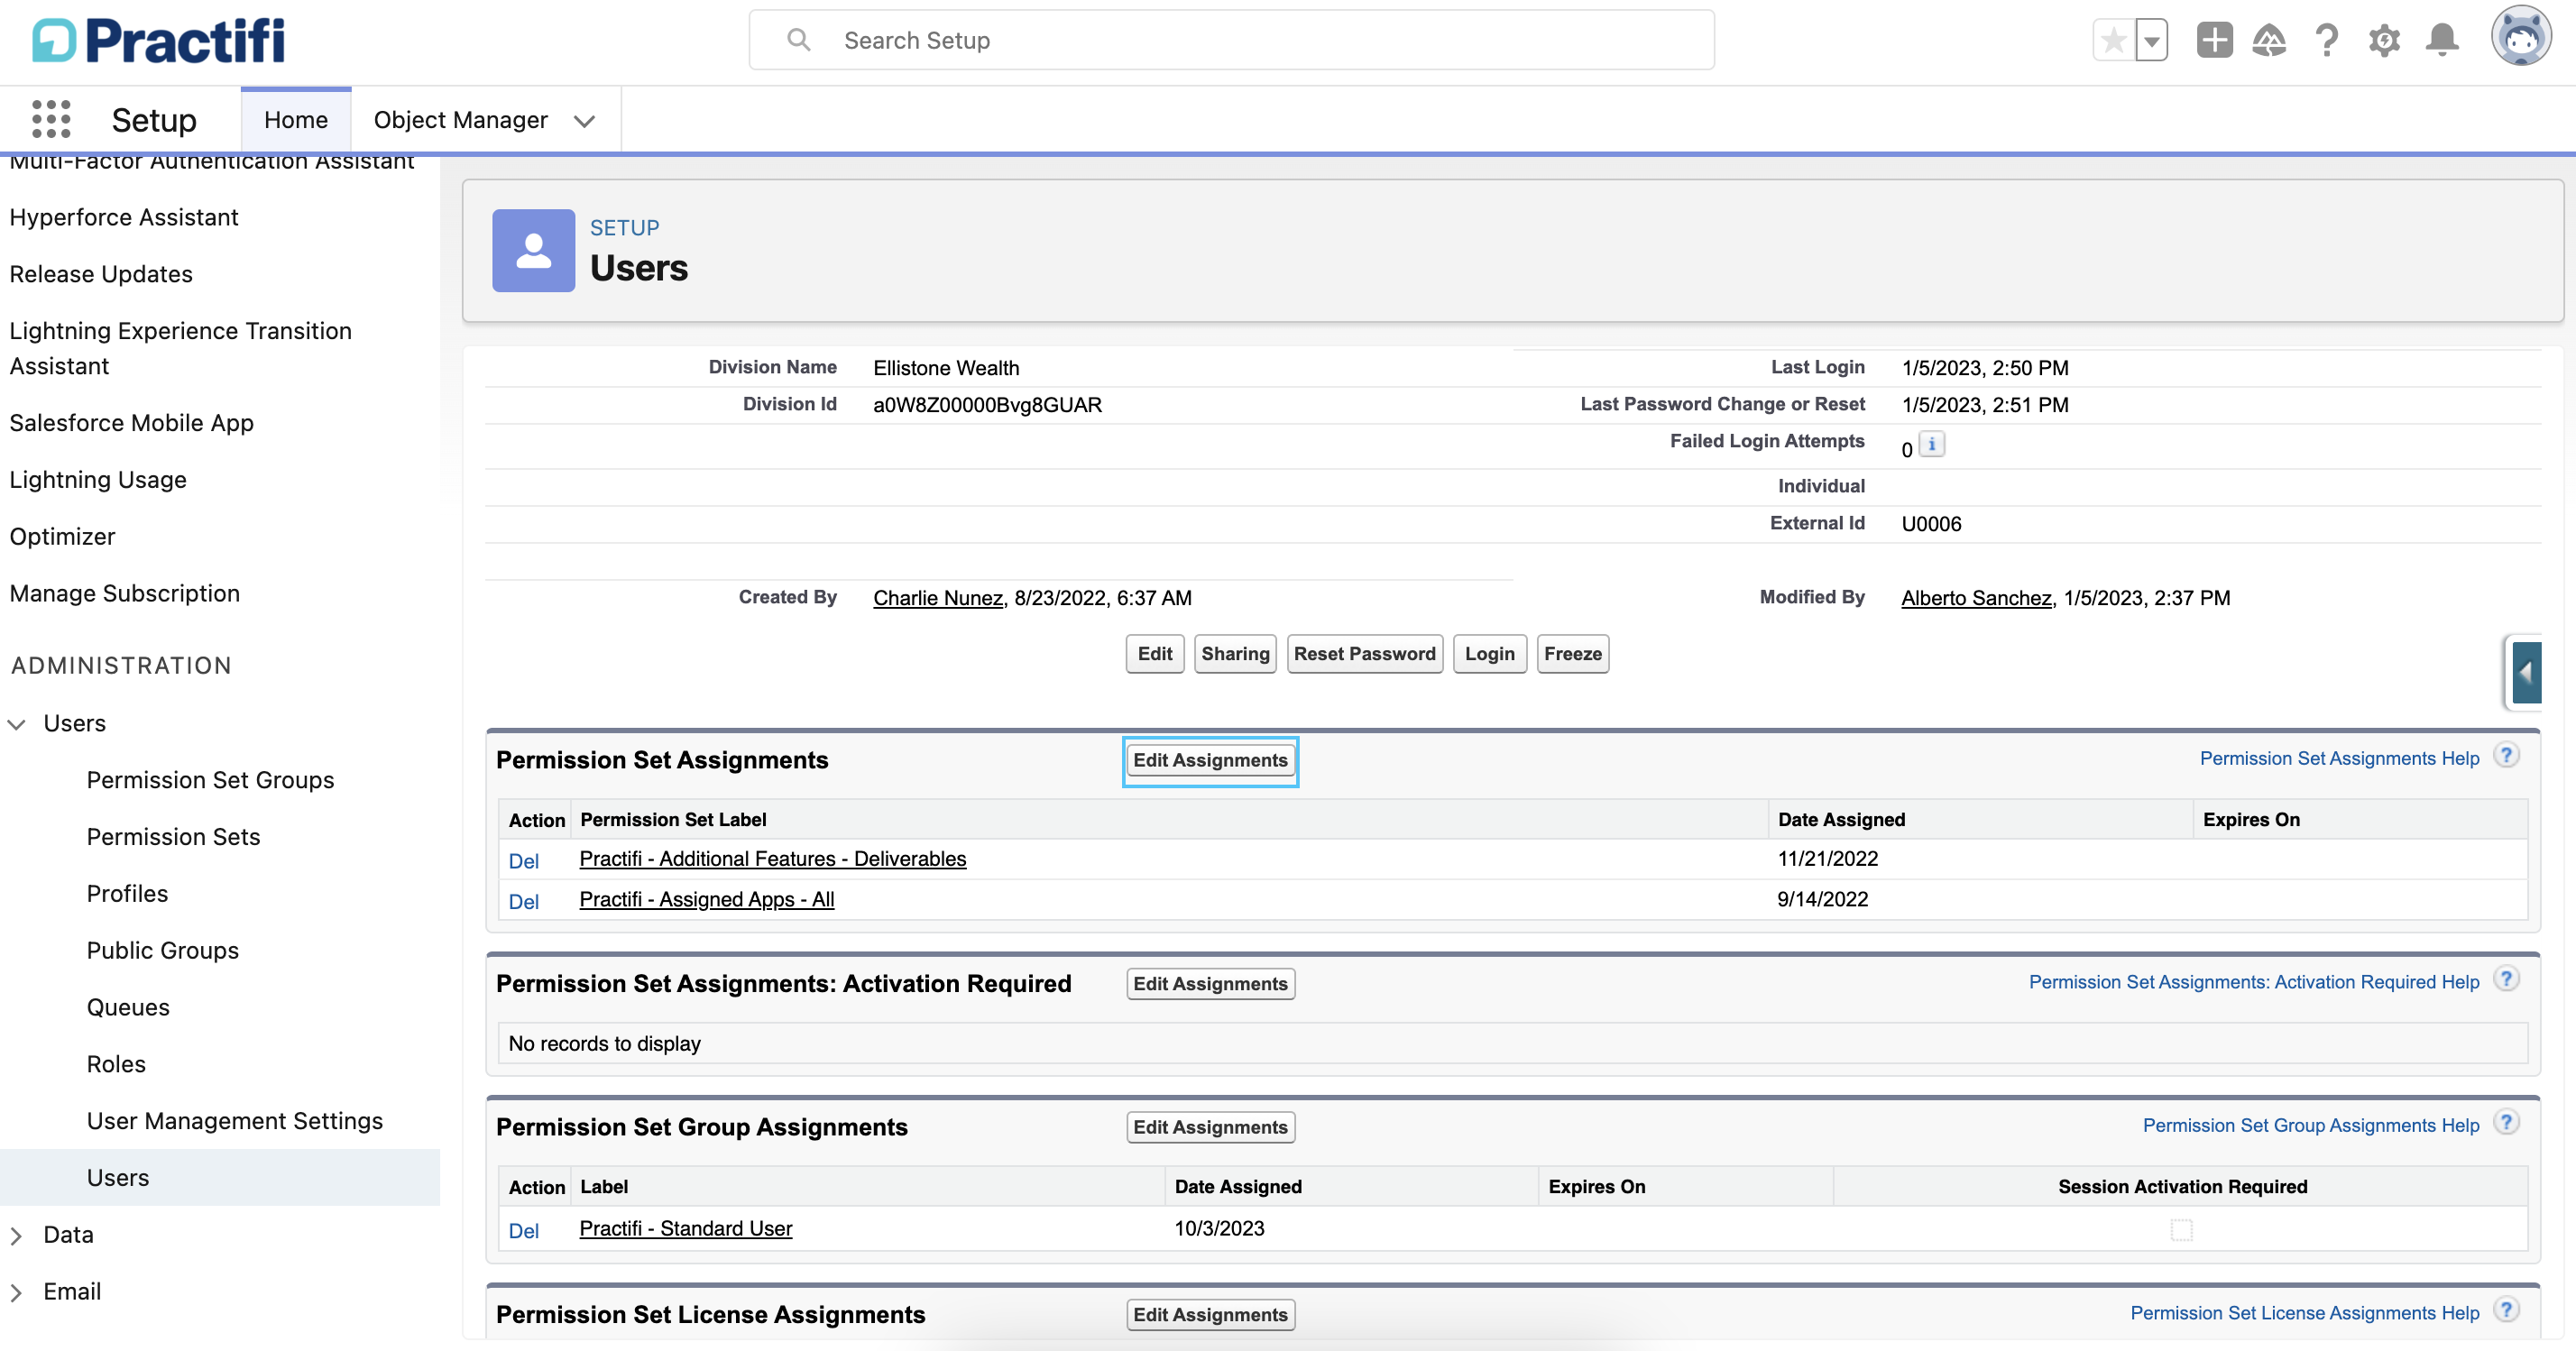
Task: Open Hyperforce Assistant
Action: [x=124, y=217]
